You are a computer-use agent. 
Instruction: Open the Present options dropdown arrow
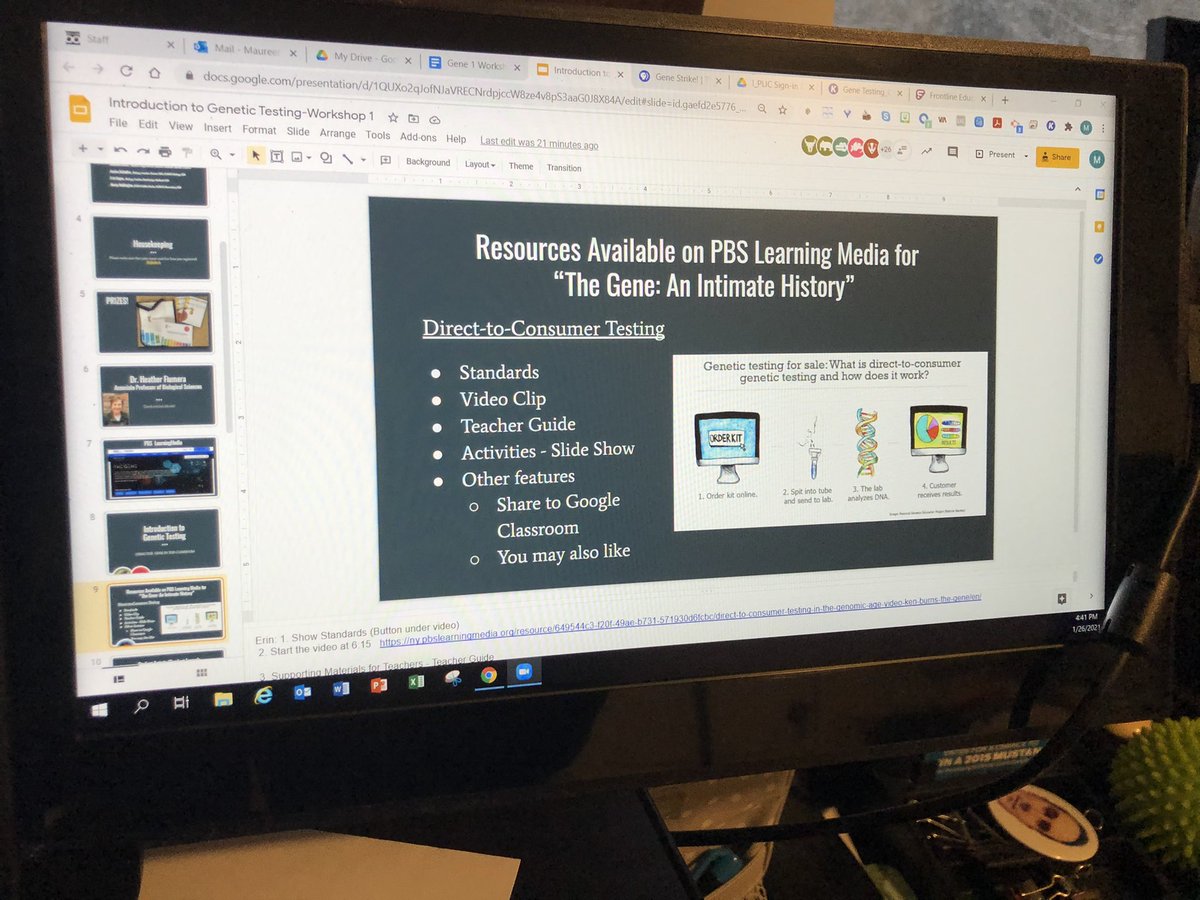coord(1025,156)
